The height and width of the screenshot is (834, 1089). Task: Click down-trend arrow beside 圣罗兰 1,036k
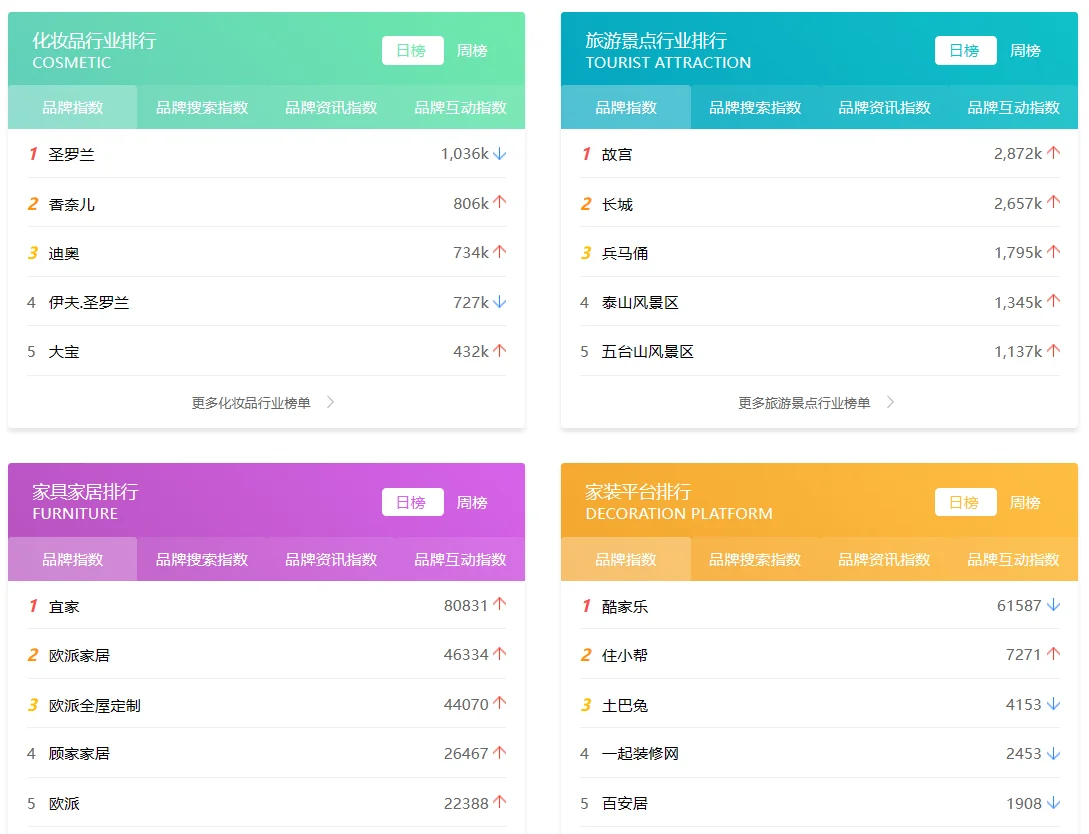point(499,153)
